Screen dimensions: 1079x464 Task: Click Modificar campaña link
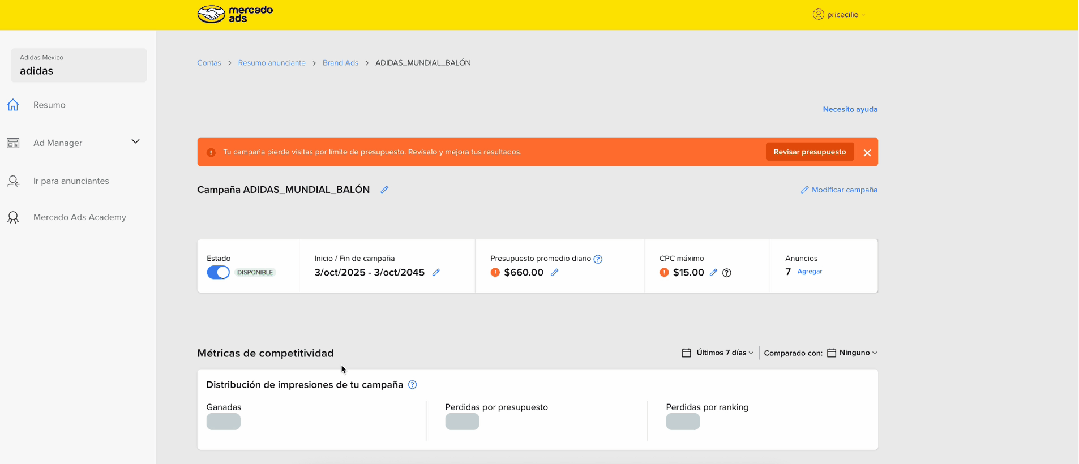pyautogui.click(x=839, y=189)
